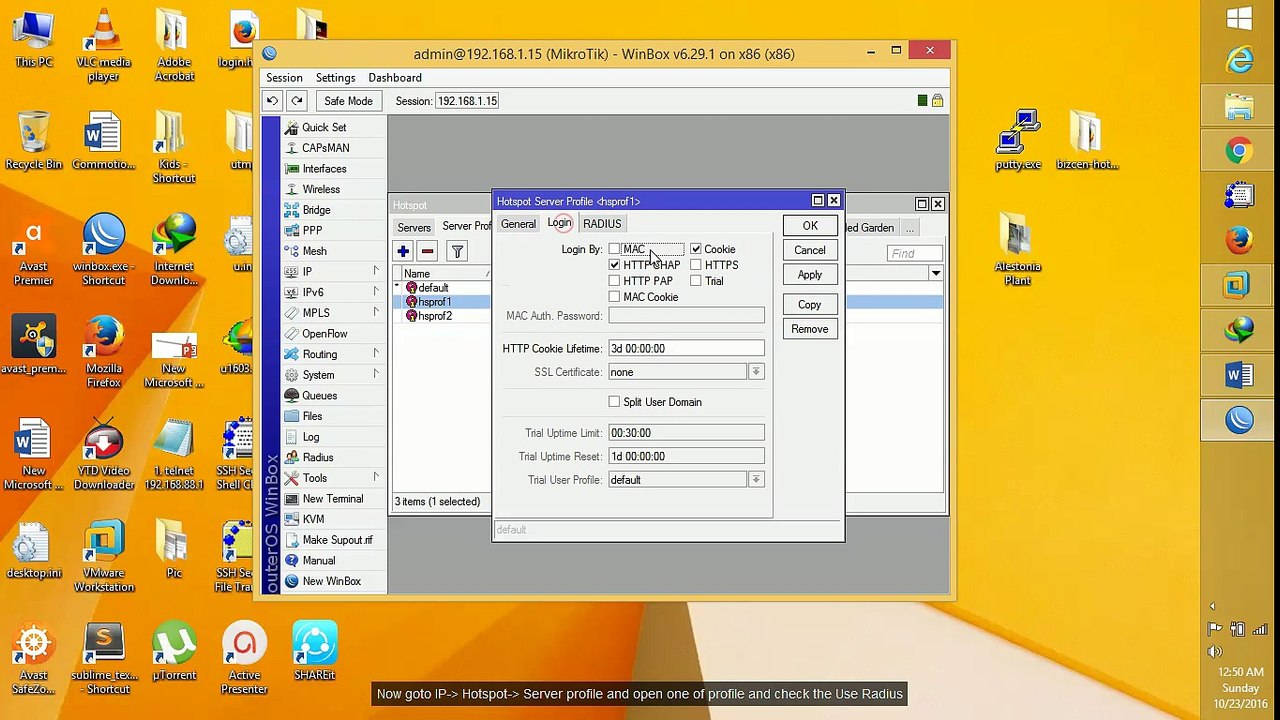Open New Terminal in sidebar
1280x720 pixels.
(333, 499)
